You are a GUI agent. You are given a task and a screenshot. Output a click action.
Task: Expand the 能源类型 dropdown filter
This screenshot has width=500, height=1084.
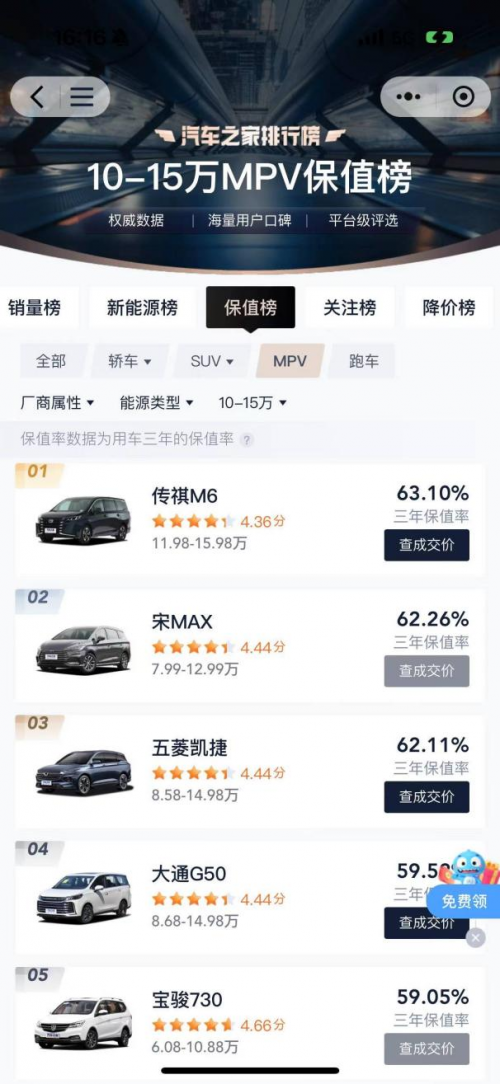(156, 402)
